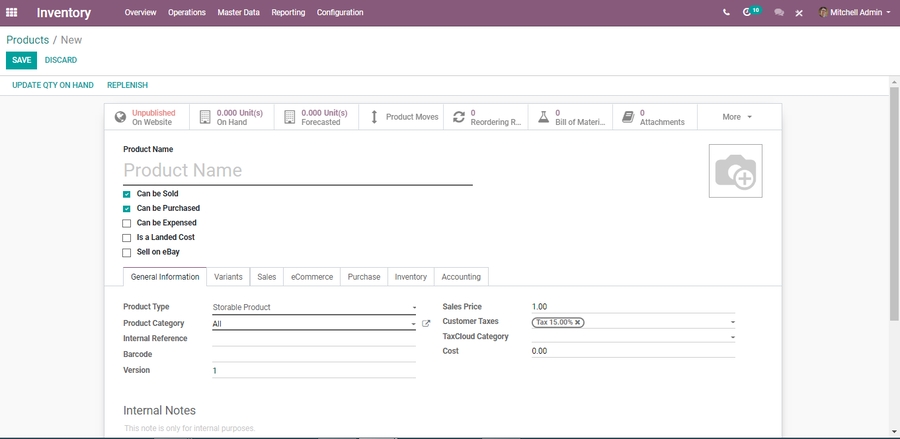The image size is (900, 439).
Task: Tick the Sell on eBay checkbox
Action: [x=127, y=253]
